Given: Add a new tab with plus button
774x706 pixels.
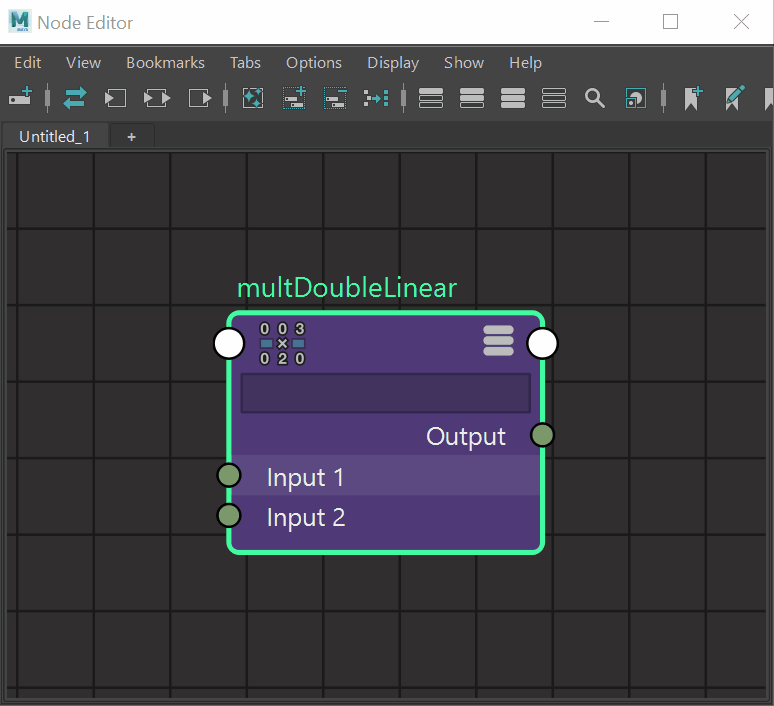Looking at the screenshot, I should (x=131, y=136).
